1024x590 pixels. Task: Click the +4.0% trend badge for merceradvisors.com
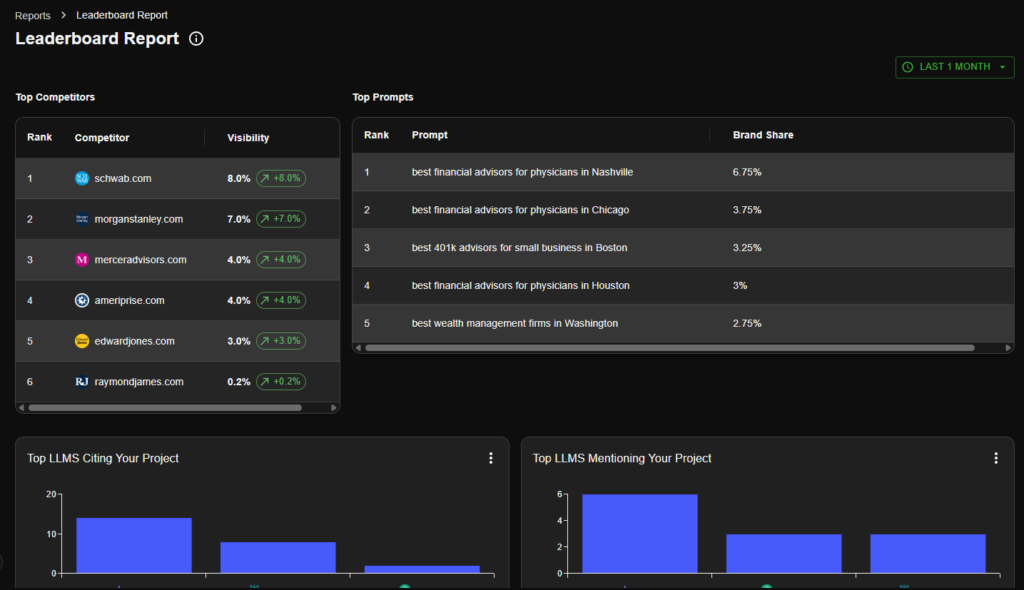tap(281, 259)
